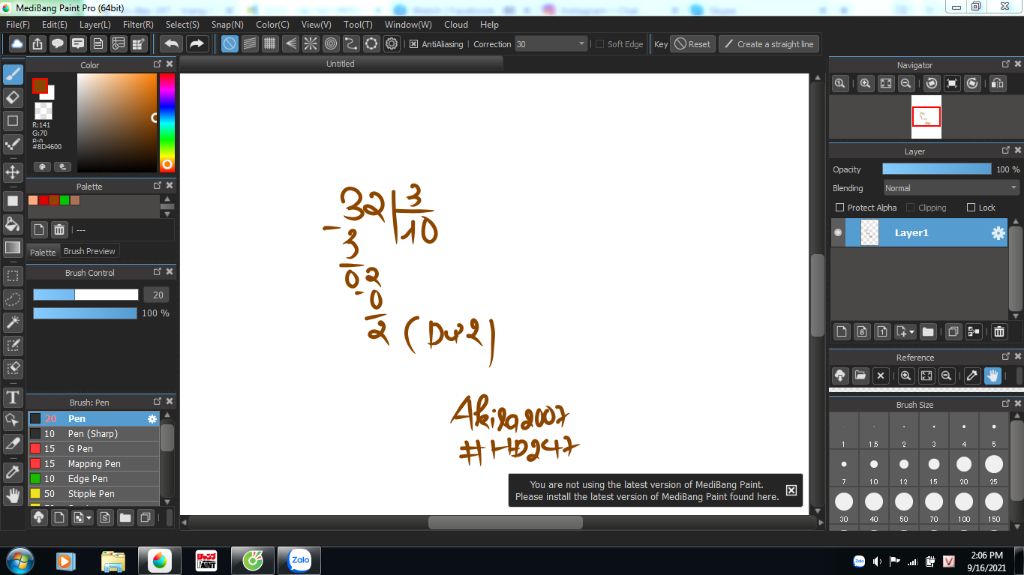Viewport: 1024px width, 575px height.
Task: Select the green swatch in Palette
Action: pyautogui.click(x=65, y=200)
